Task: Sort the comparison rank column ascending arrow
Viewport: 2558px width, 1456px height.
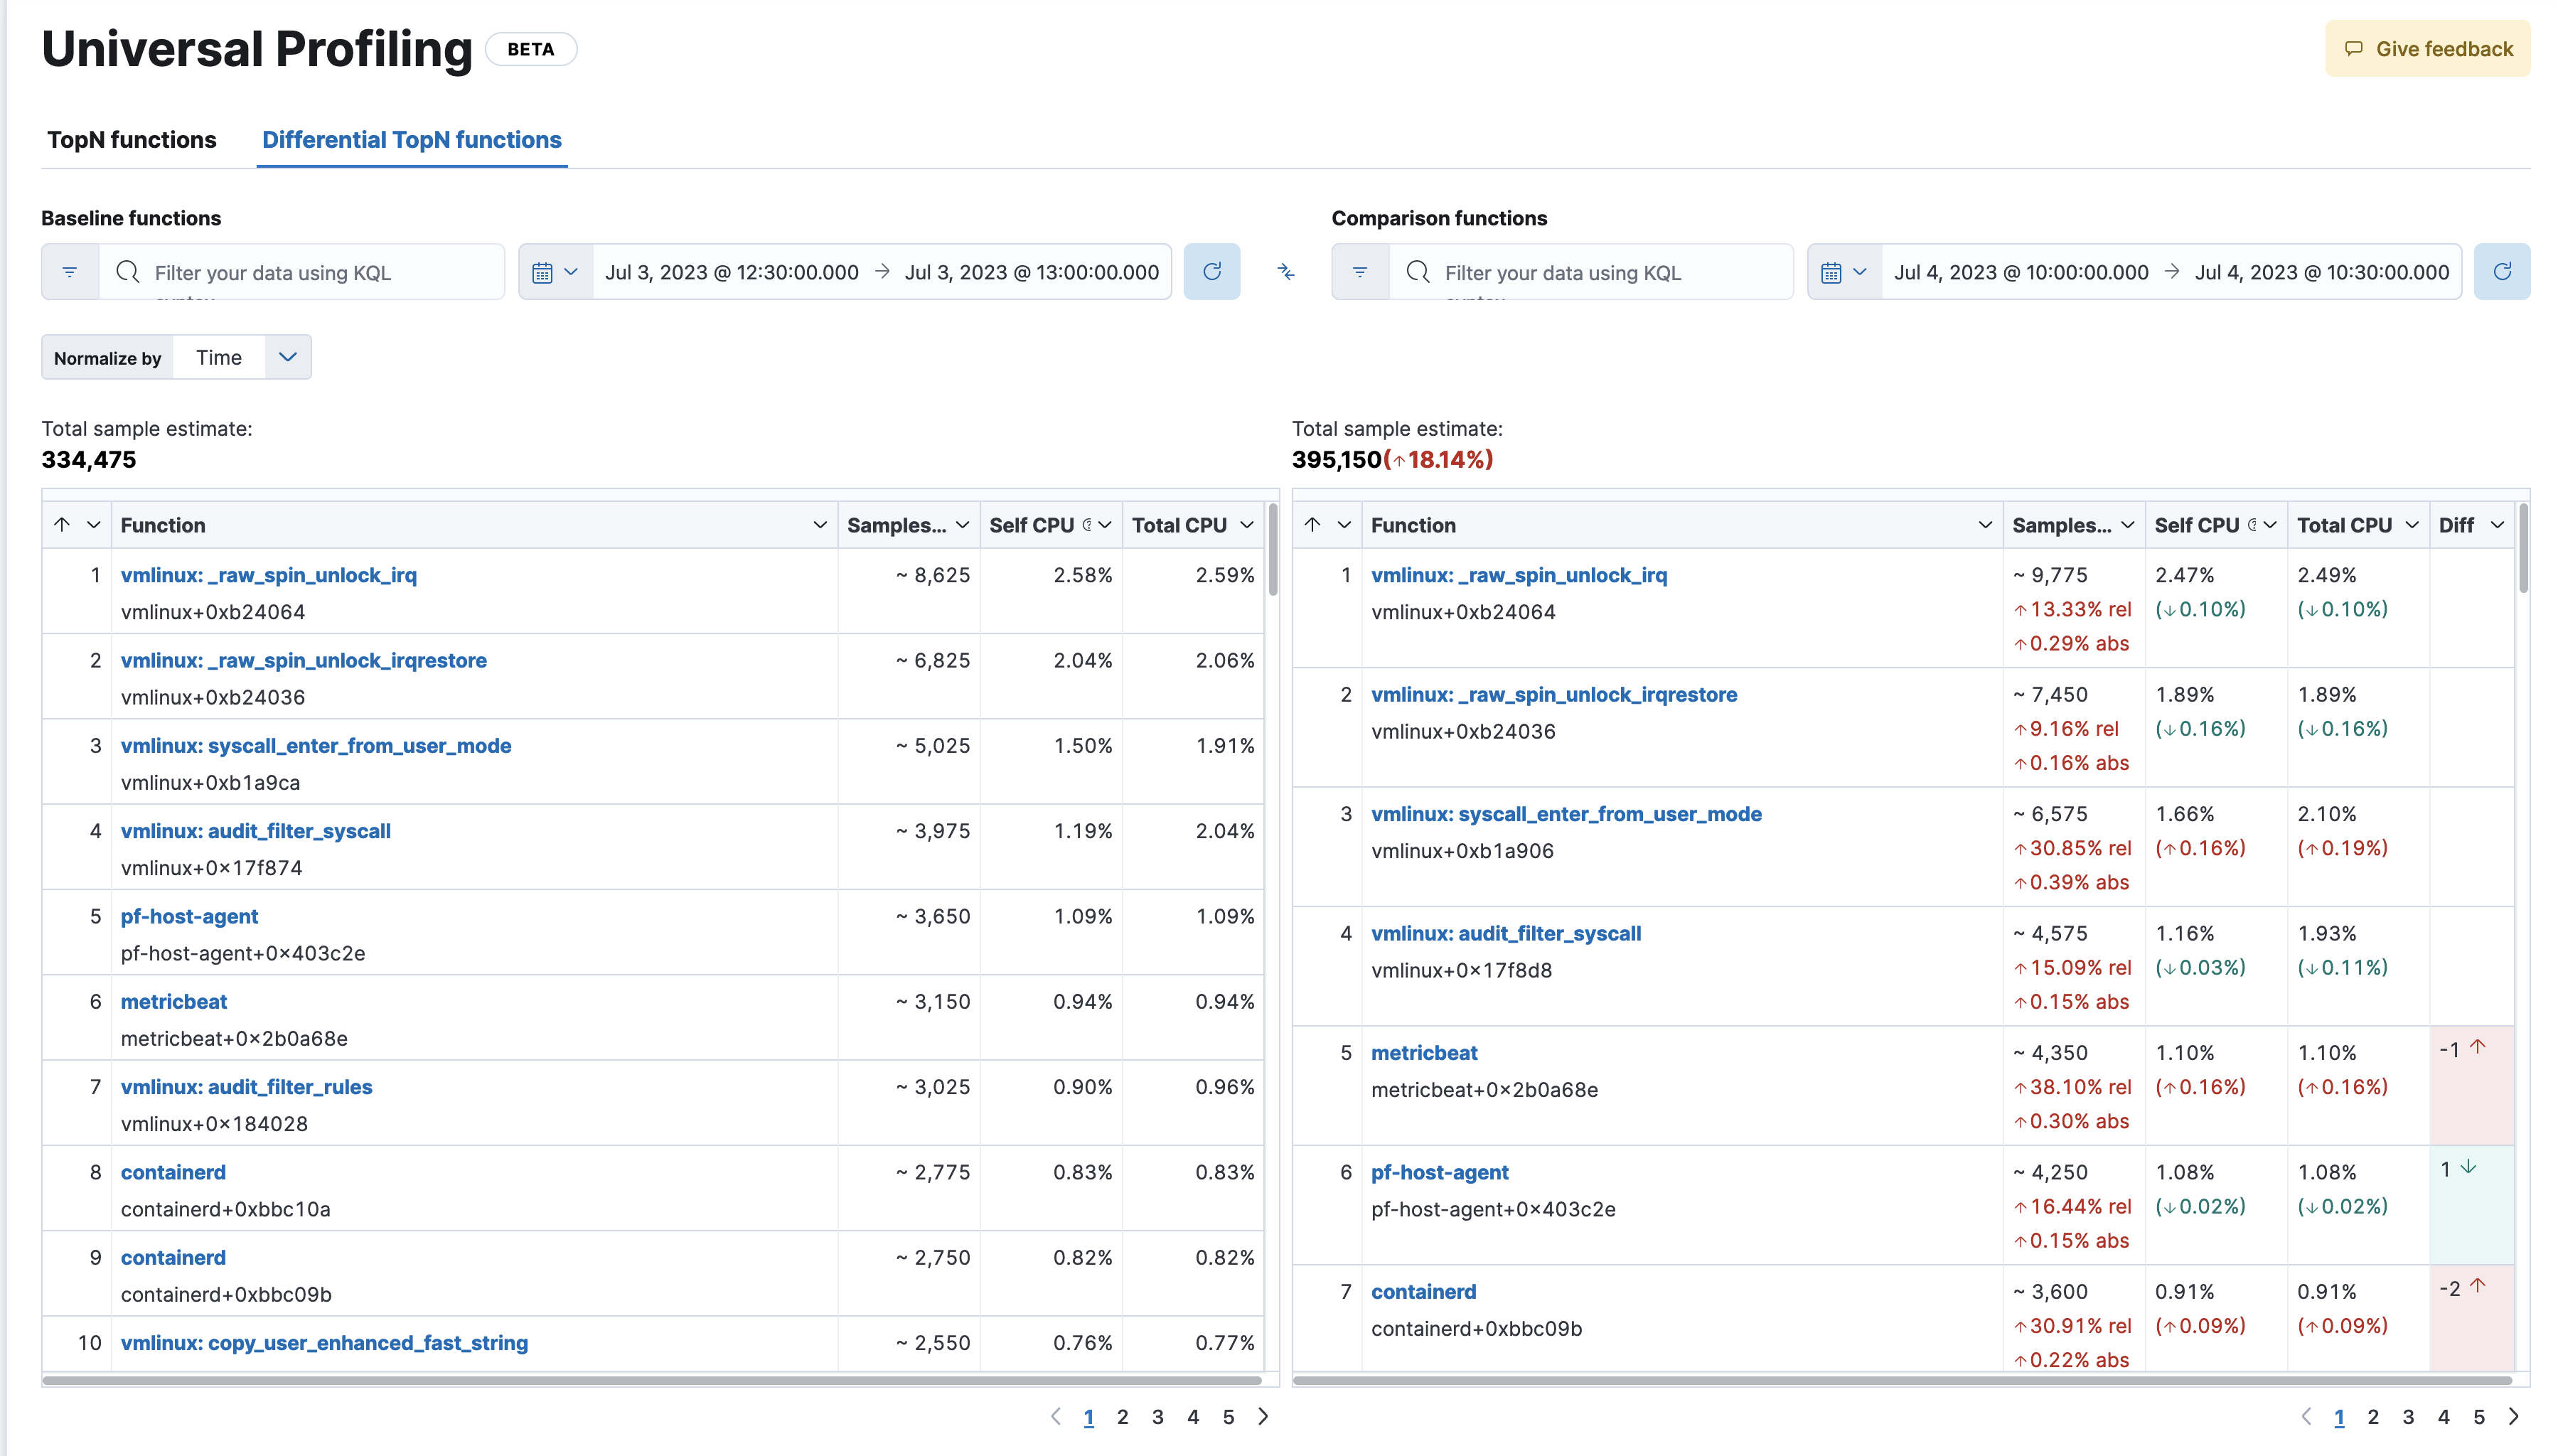Action: (1313, 525)
